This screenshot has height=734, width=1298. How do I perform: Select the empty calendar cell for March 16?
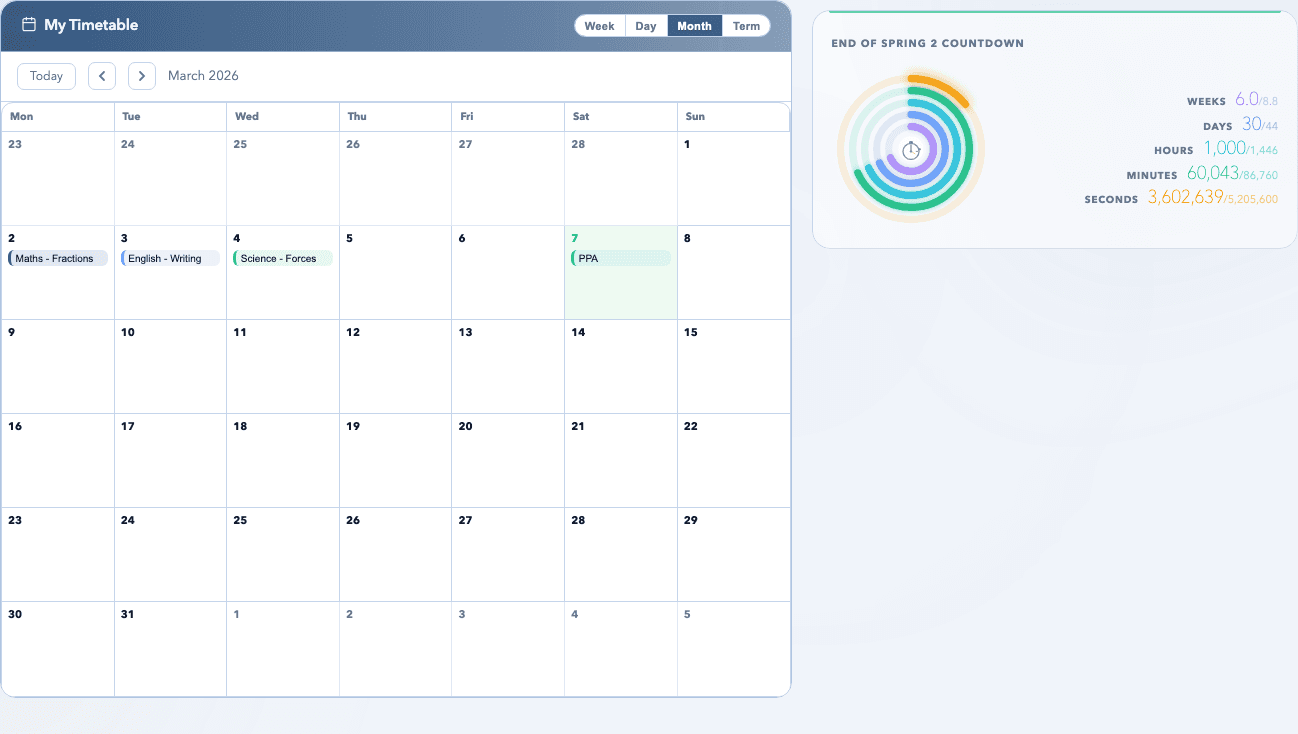(57, 460)
